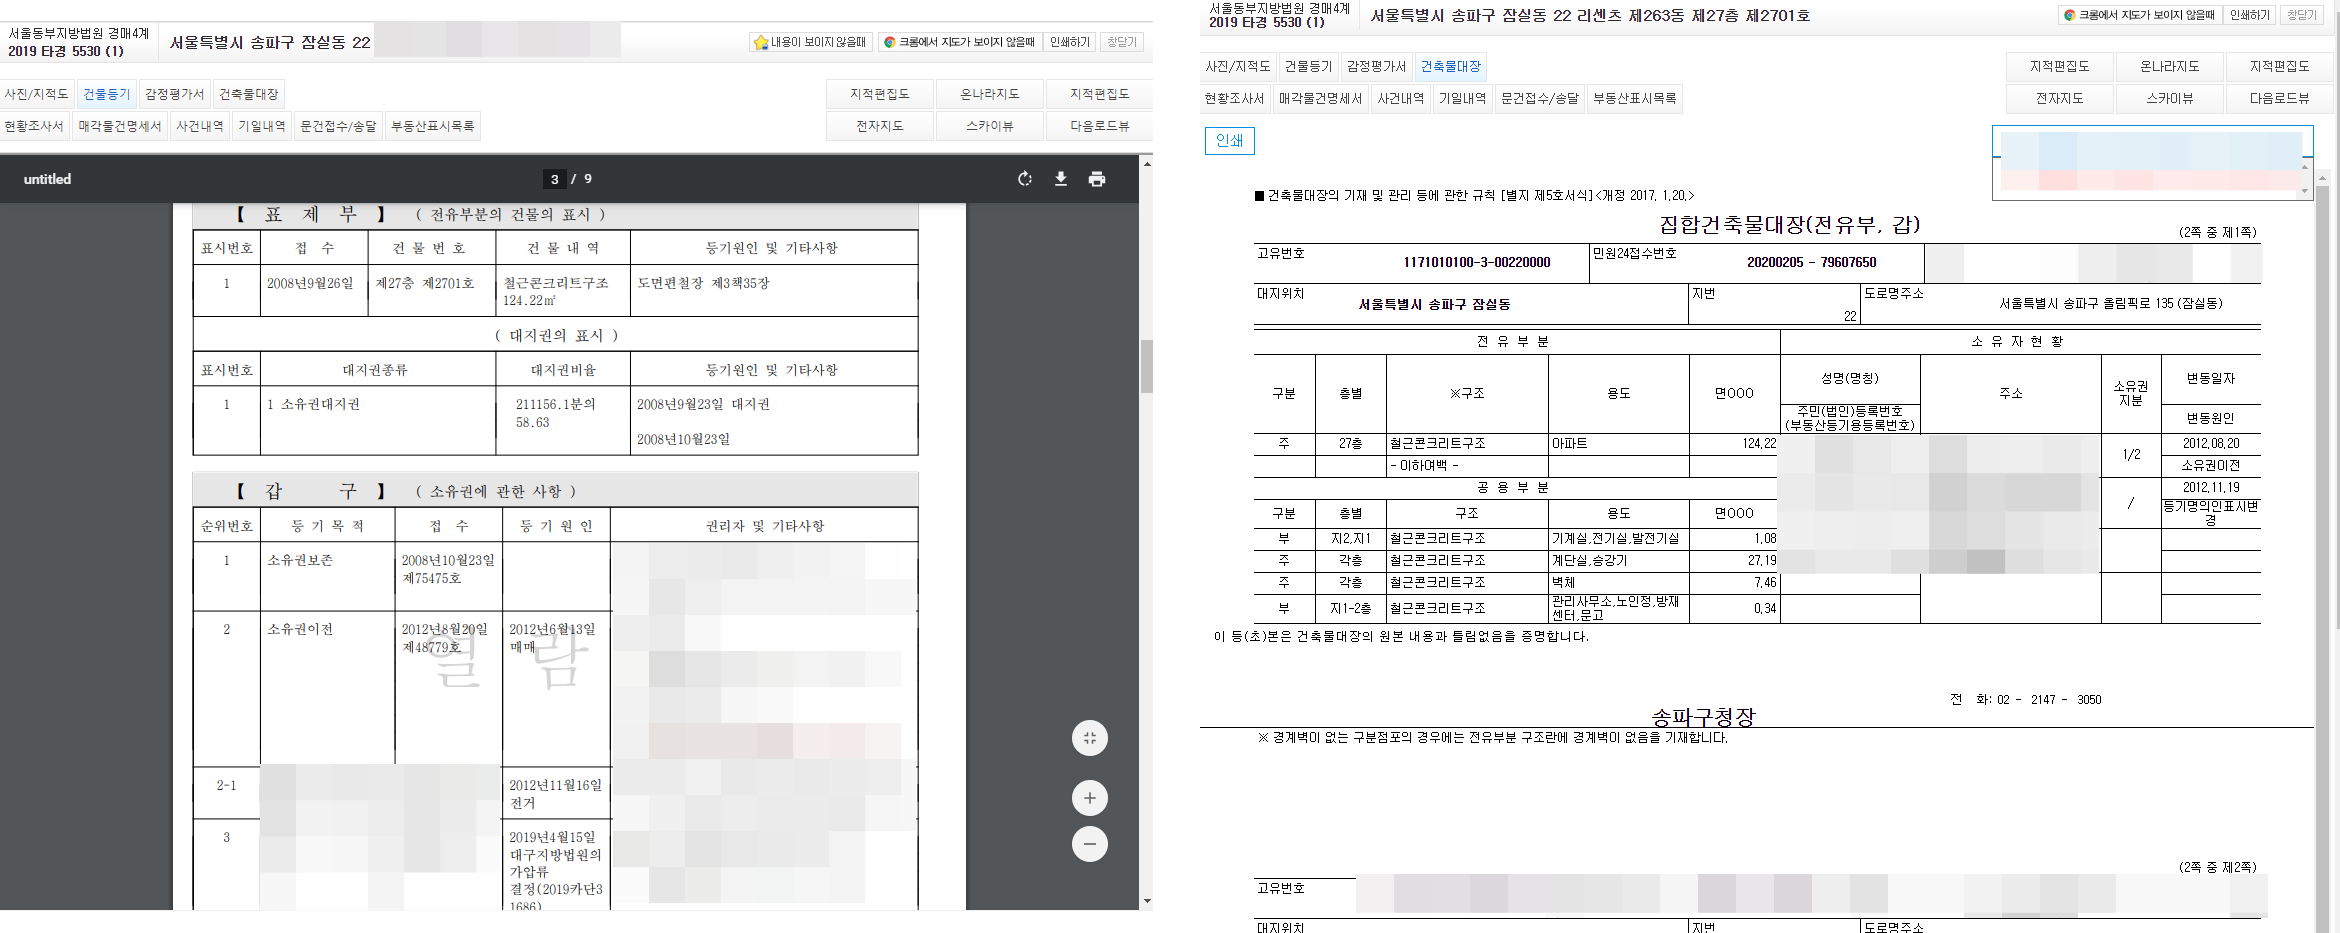Click left window's '크롬에서 지도가 보이지 않을때' button
The height and width of the screenshot is (933, 2340).
click(x=960, y=42)
